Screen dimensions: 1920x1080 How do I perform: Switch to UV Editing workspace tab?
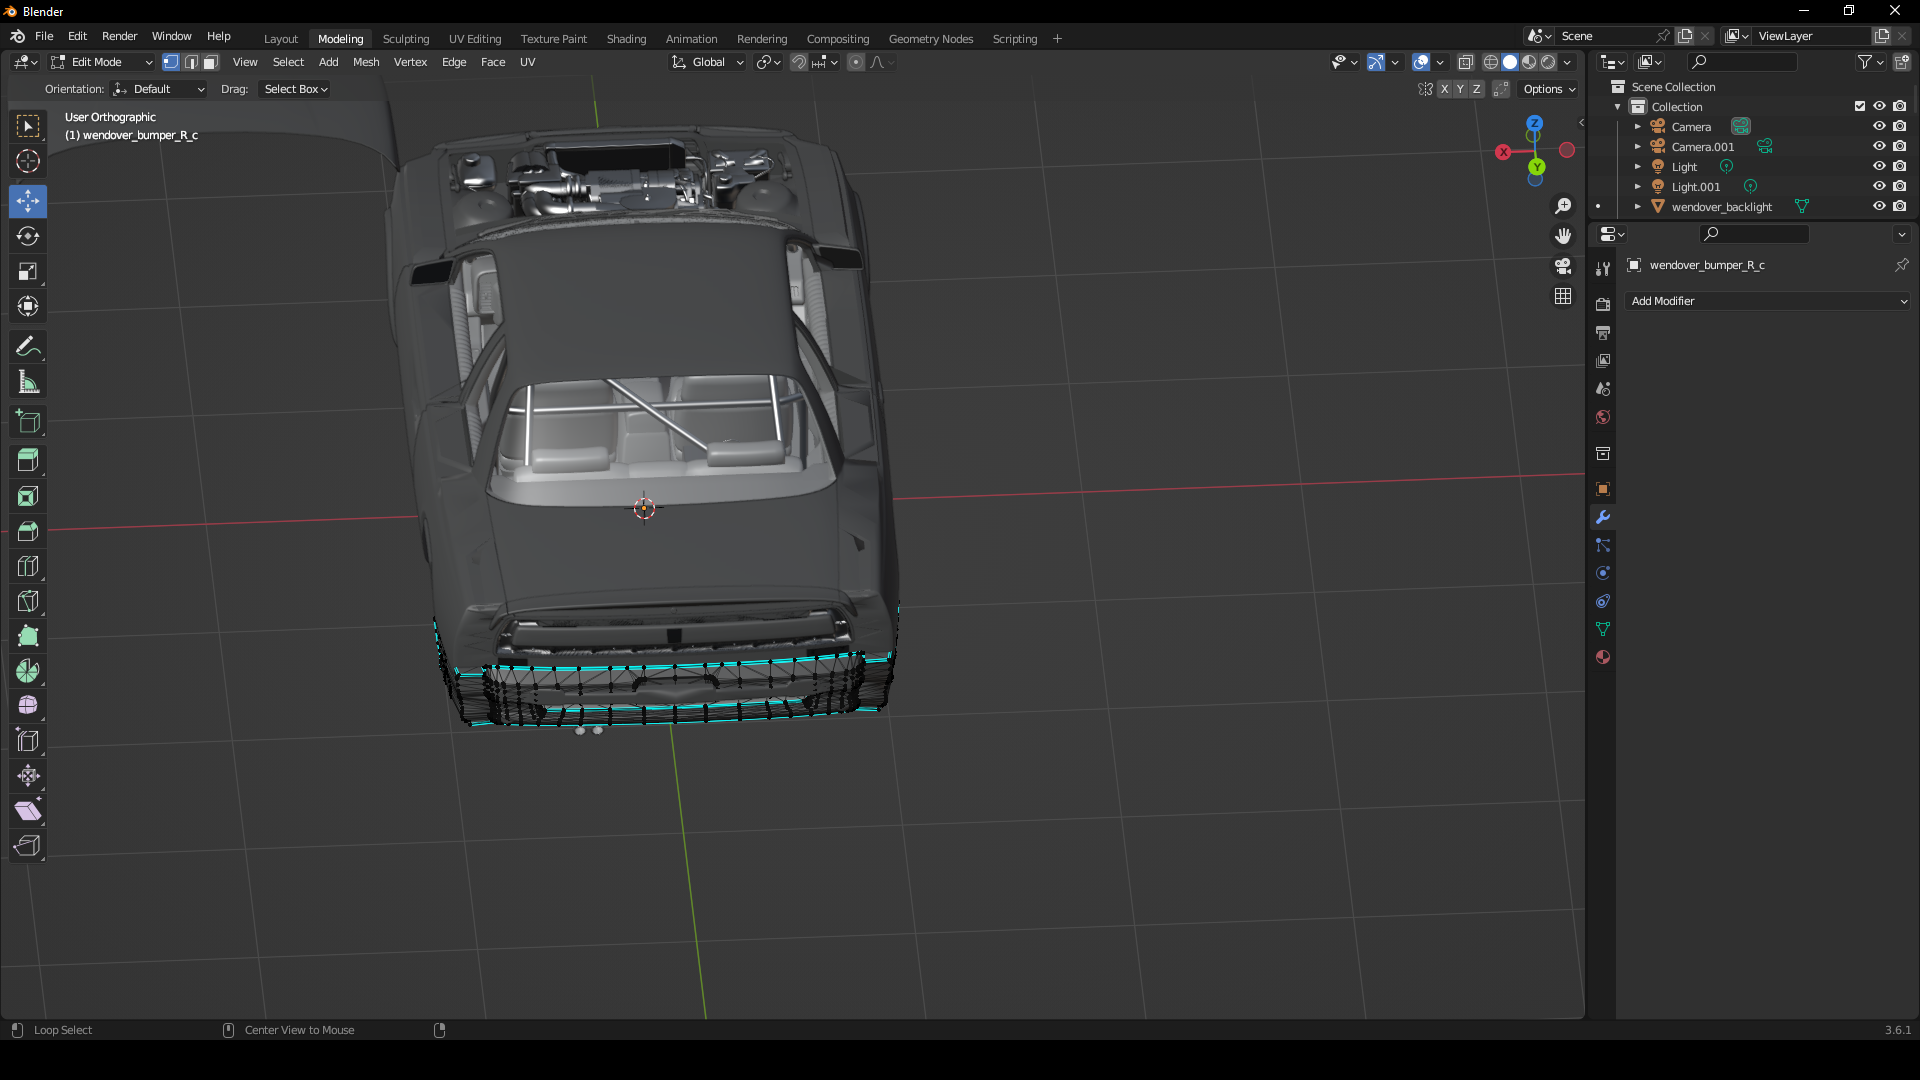tap(475, 39)
